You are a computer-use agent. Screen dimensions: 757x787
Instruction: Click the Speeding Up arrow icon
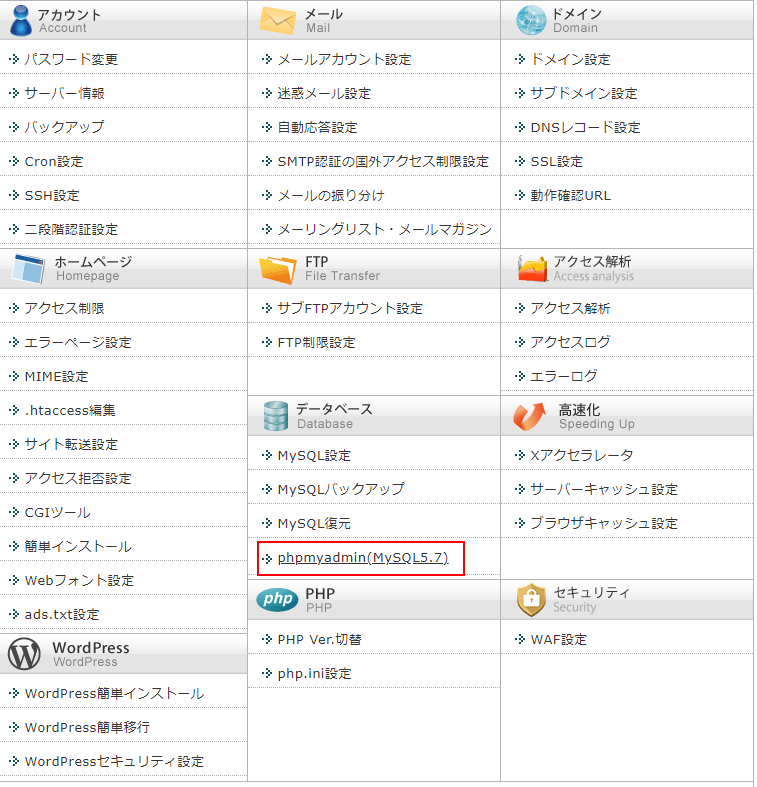pos(529,417)
